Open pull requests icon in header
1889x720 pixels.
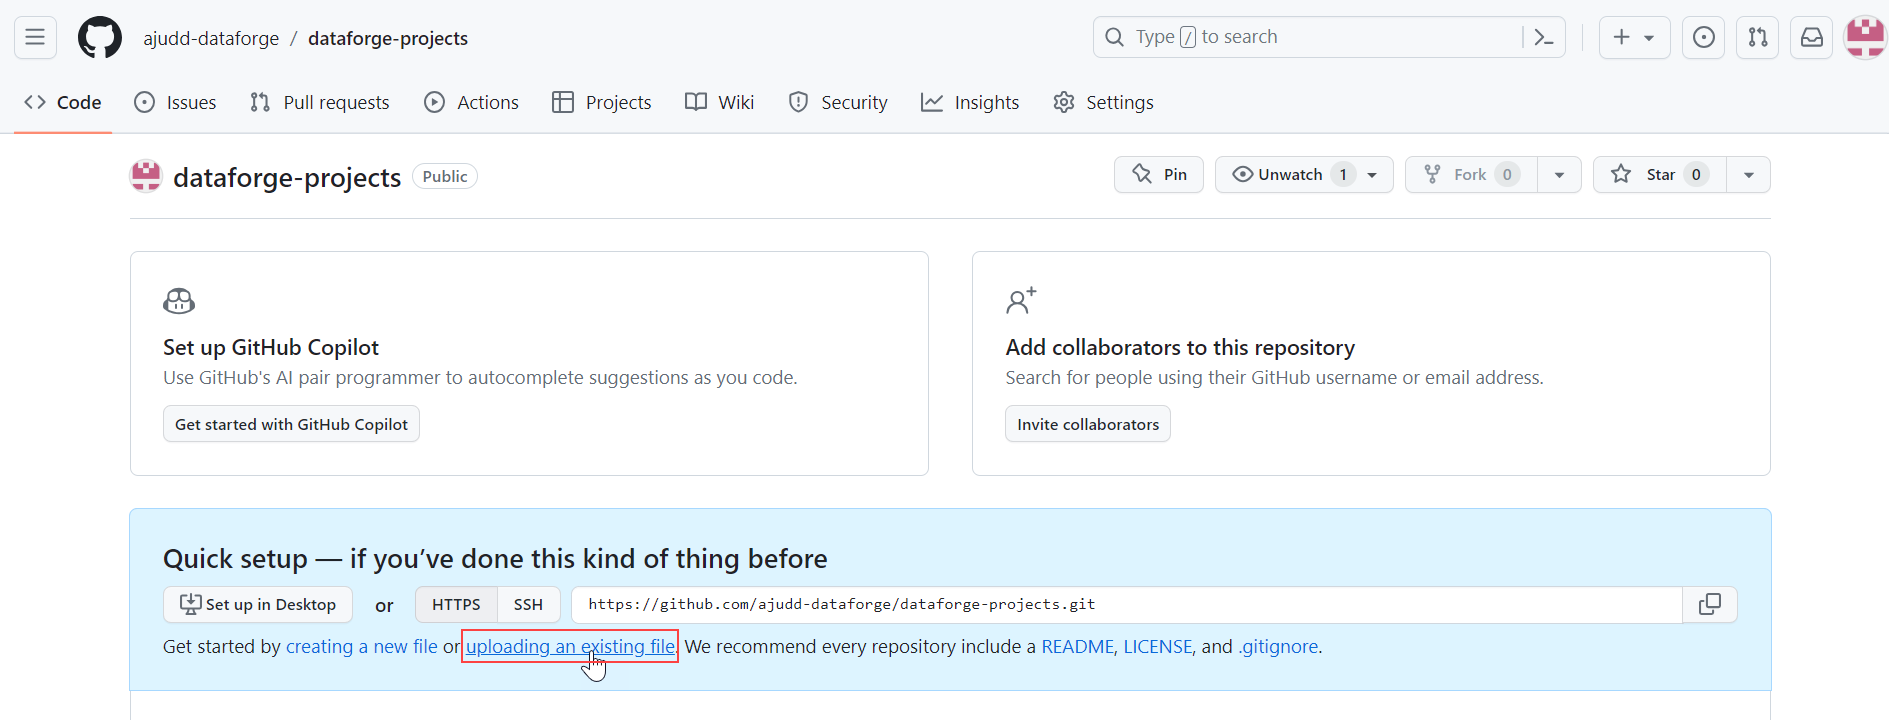(1758, 37)
